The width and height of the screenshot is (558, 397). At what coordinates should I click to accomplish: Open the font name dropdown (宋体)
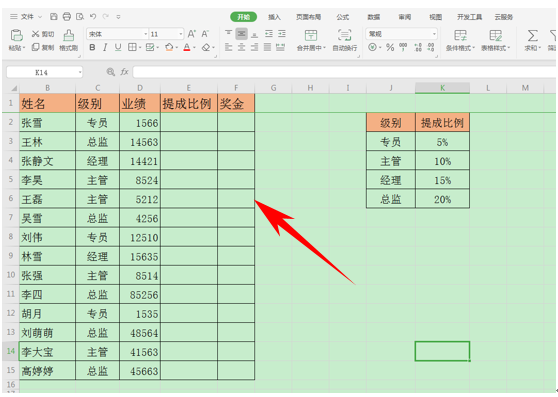146,34
